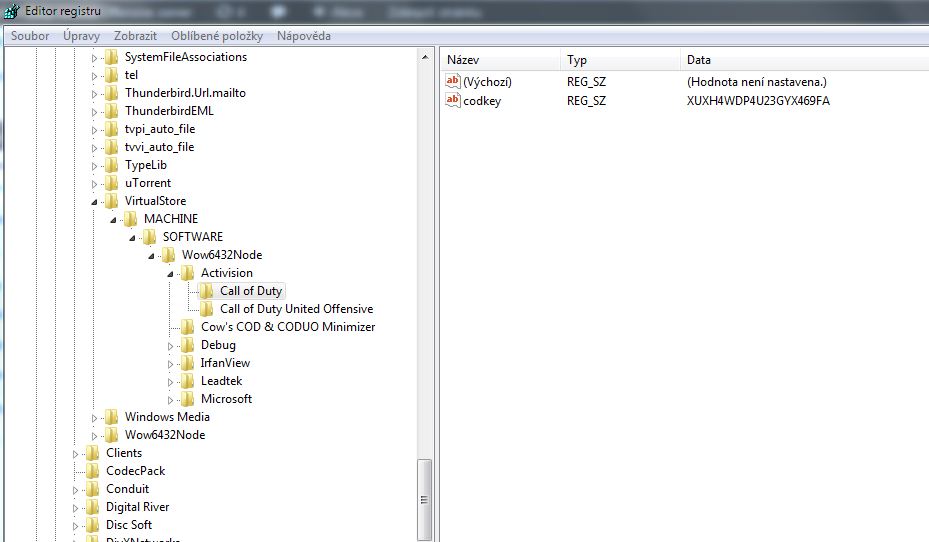
Task: Expand the Clients key
Action: tap(75, 454)
